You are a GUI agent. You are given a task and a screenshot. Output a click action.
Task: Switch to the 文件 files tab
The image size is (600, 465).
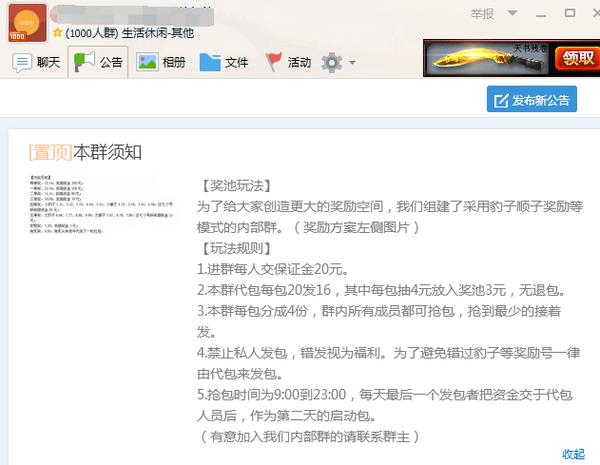point(224,62)
